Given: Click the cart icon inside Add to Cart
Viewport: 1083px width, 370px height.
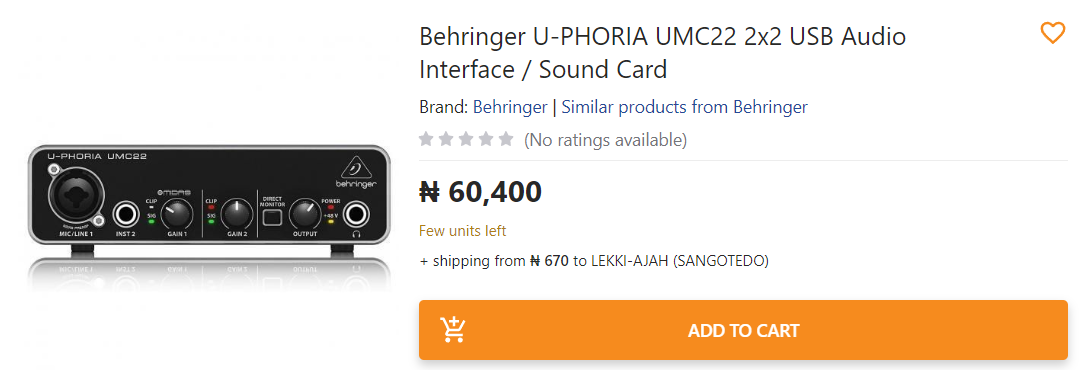Looking at the screenshot, I should (x=454, y=330).
